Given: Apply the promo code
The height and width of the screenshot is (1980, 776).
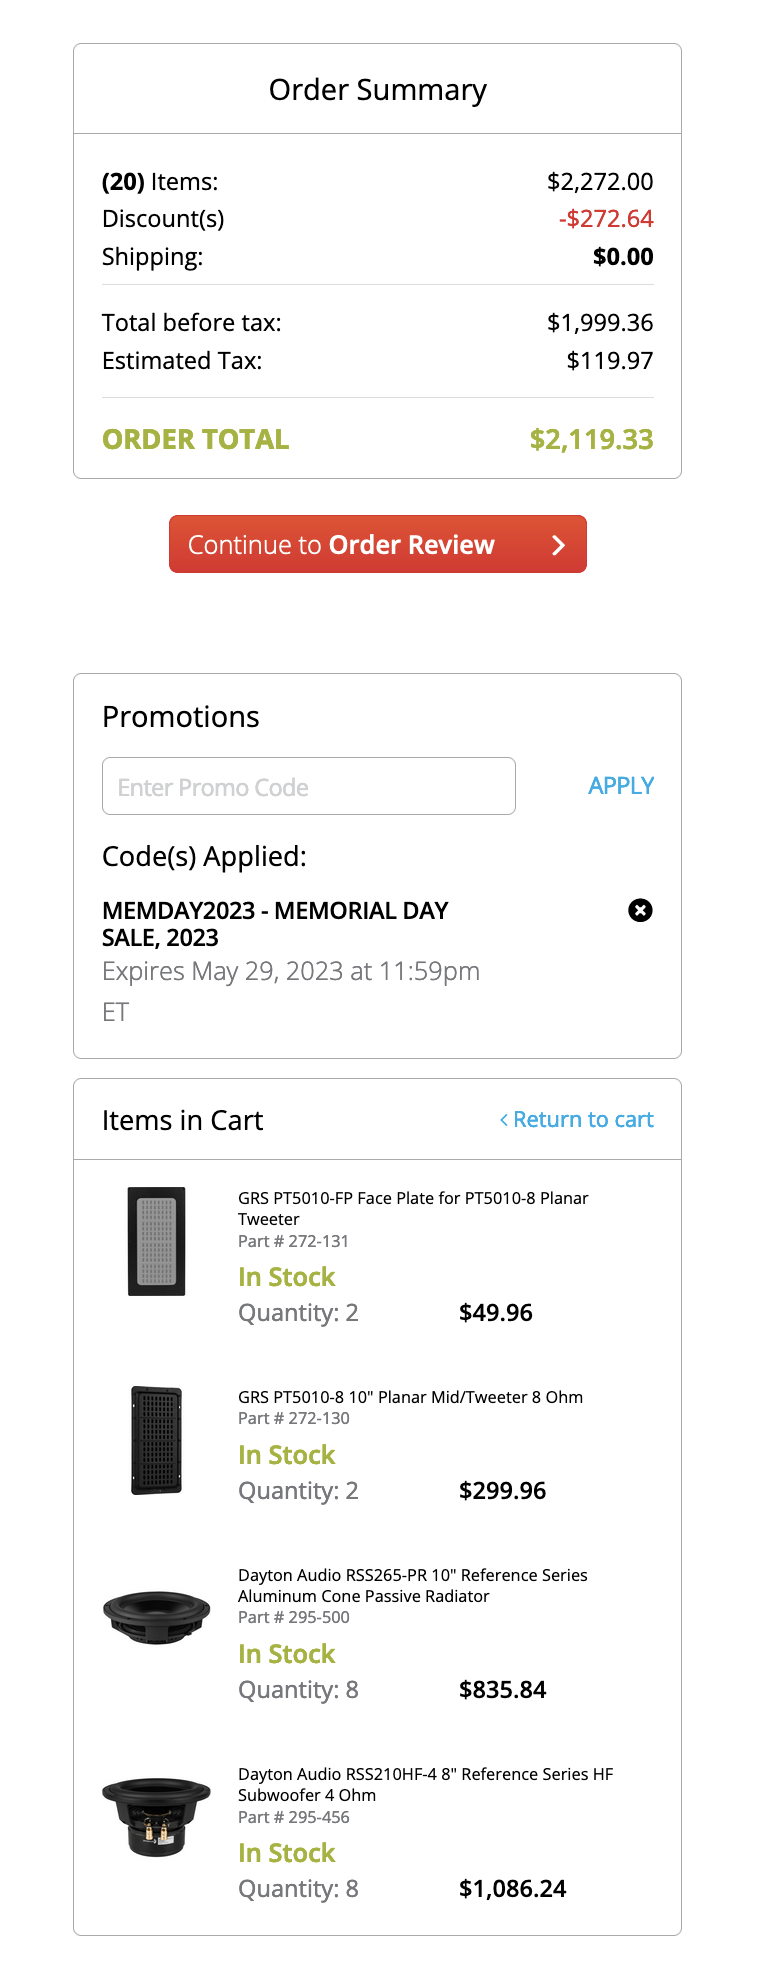Looking at the screenshot, I should point(621,786).
